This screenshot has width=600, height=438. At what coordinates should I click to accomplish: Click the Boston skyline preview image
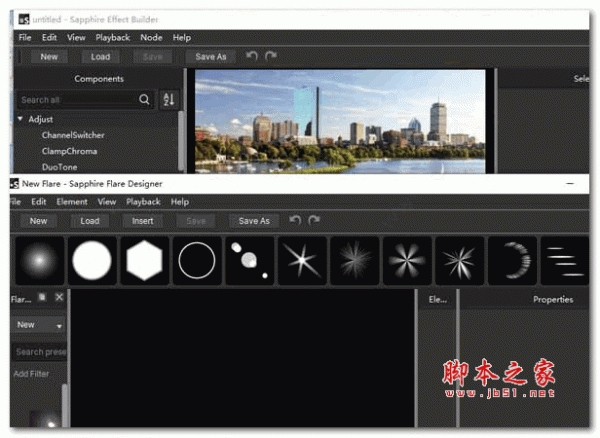[340, 121]
